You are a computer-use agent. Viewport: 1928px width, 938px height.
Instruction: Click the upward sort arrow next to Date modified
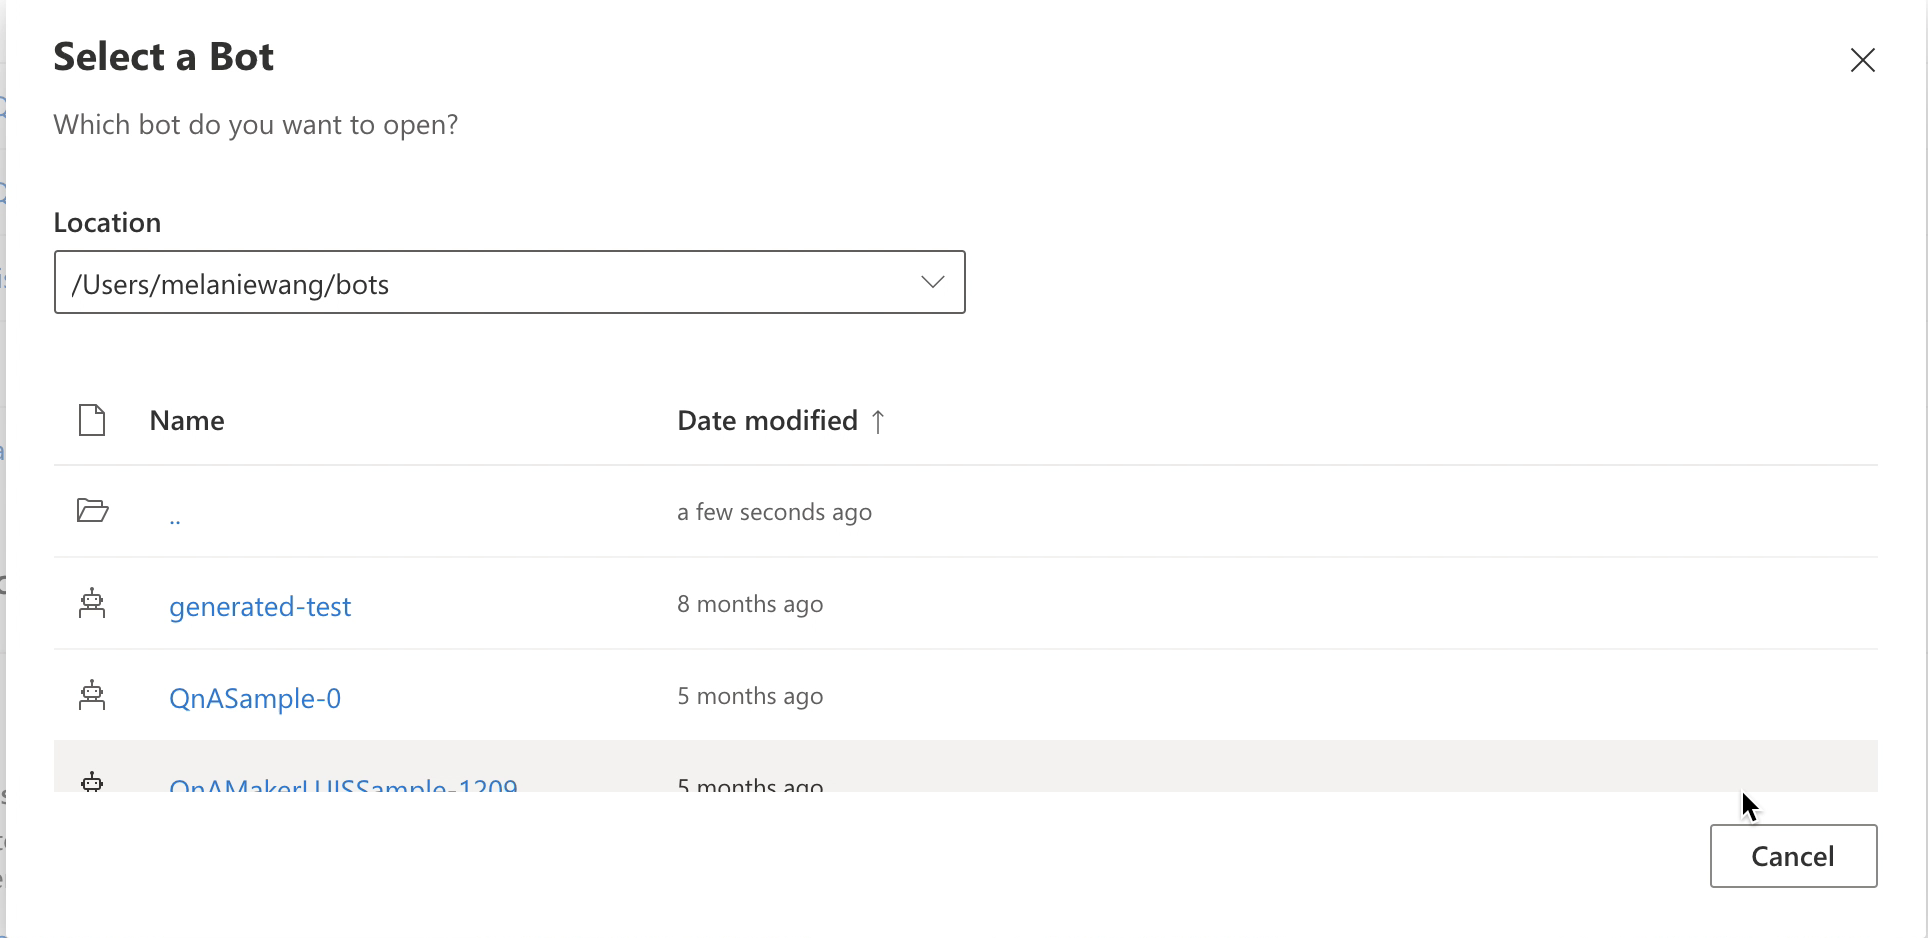point(878,420)
